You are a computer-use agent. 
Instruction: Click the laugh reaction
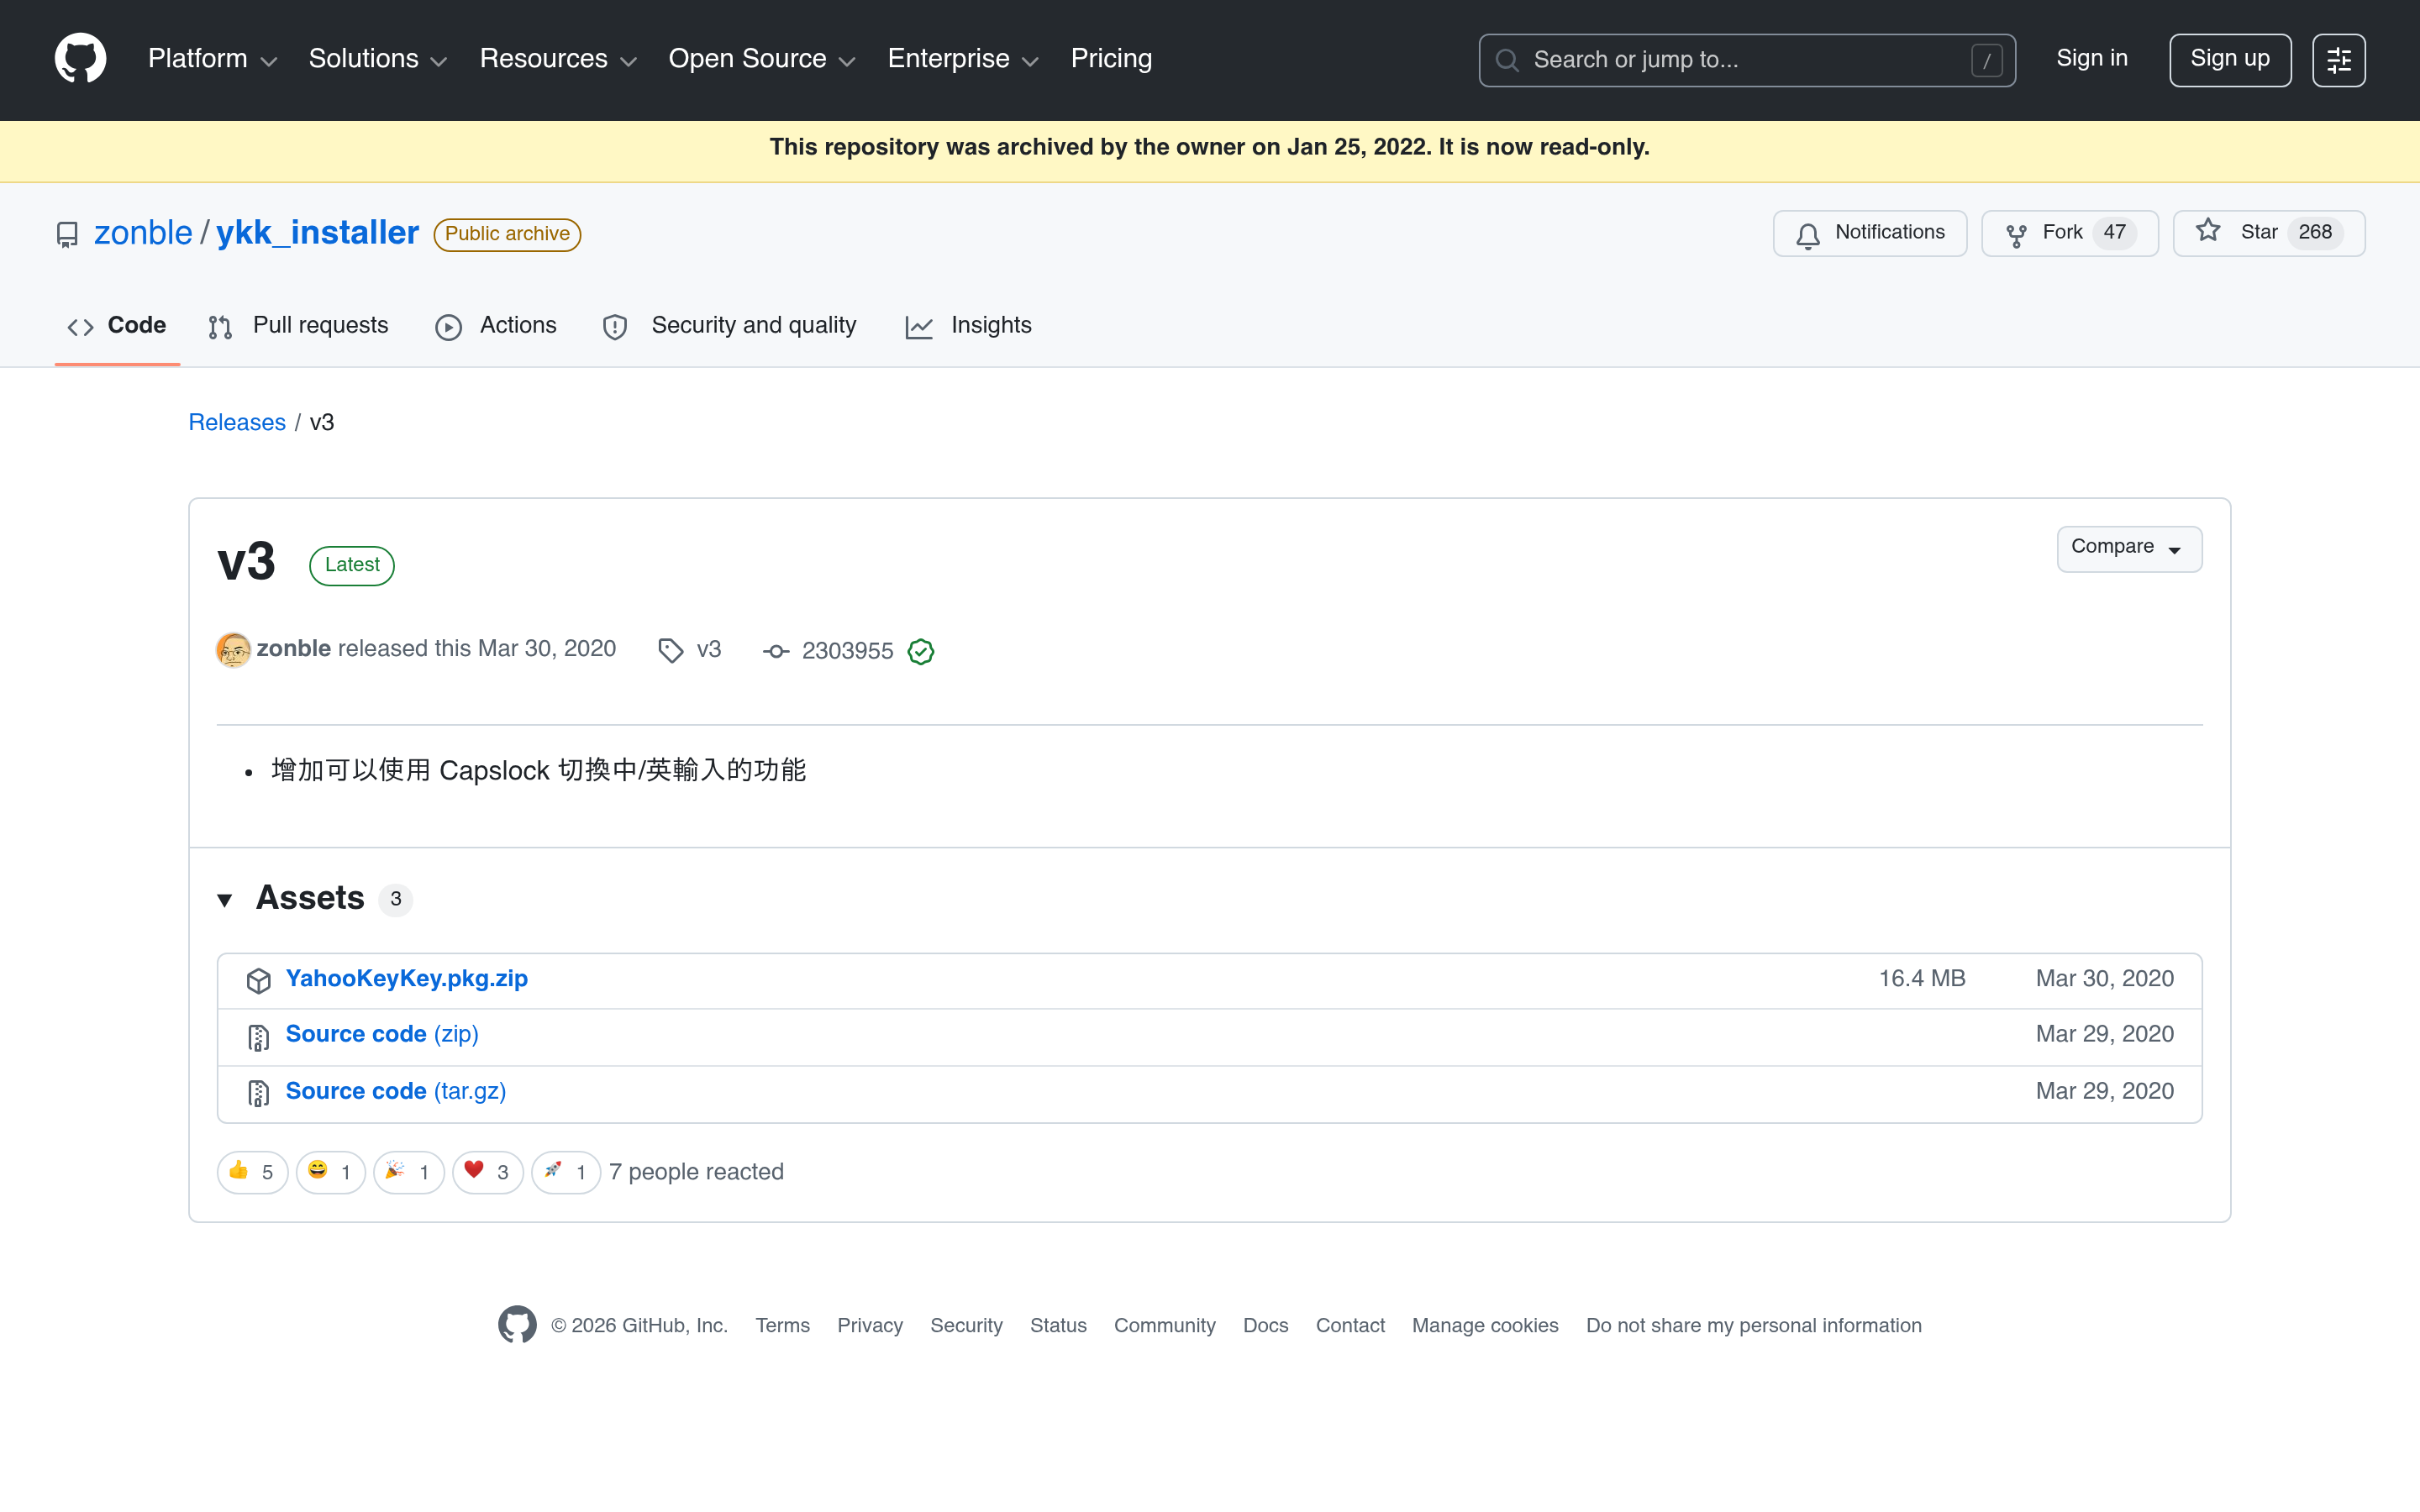330,1172
